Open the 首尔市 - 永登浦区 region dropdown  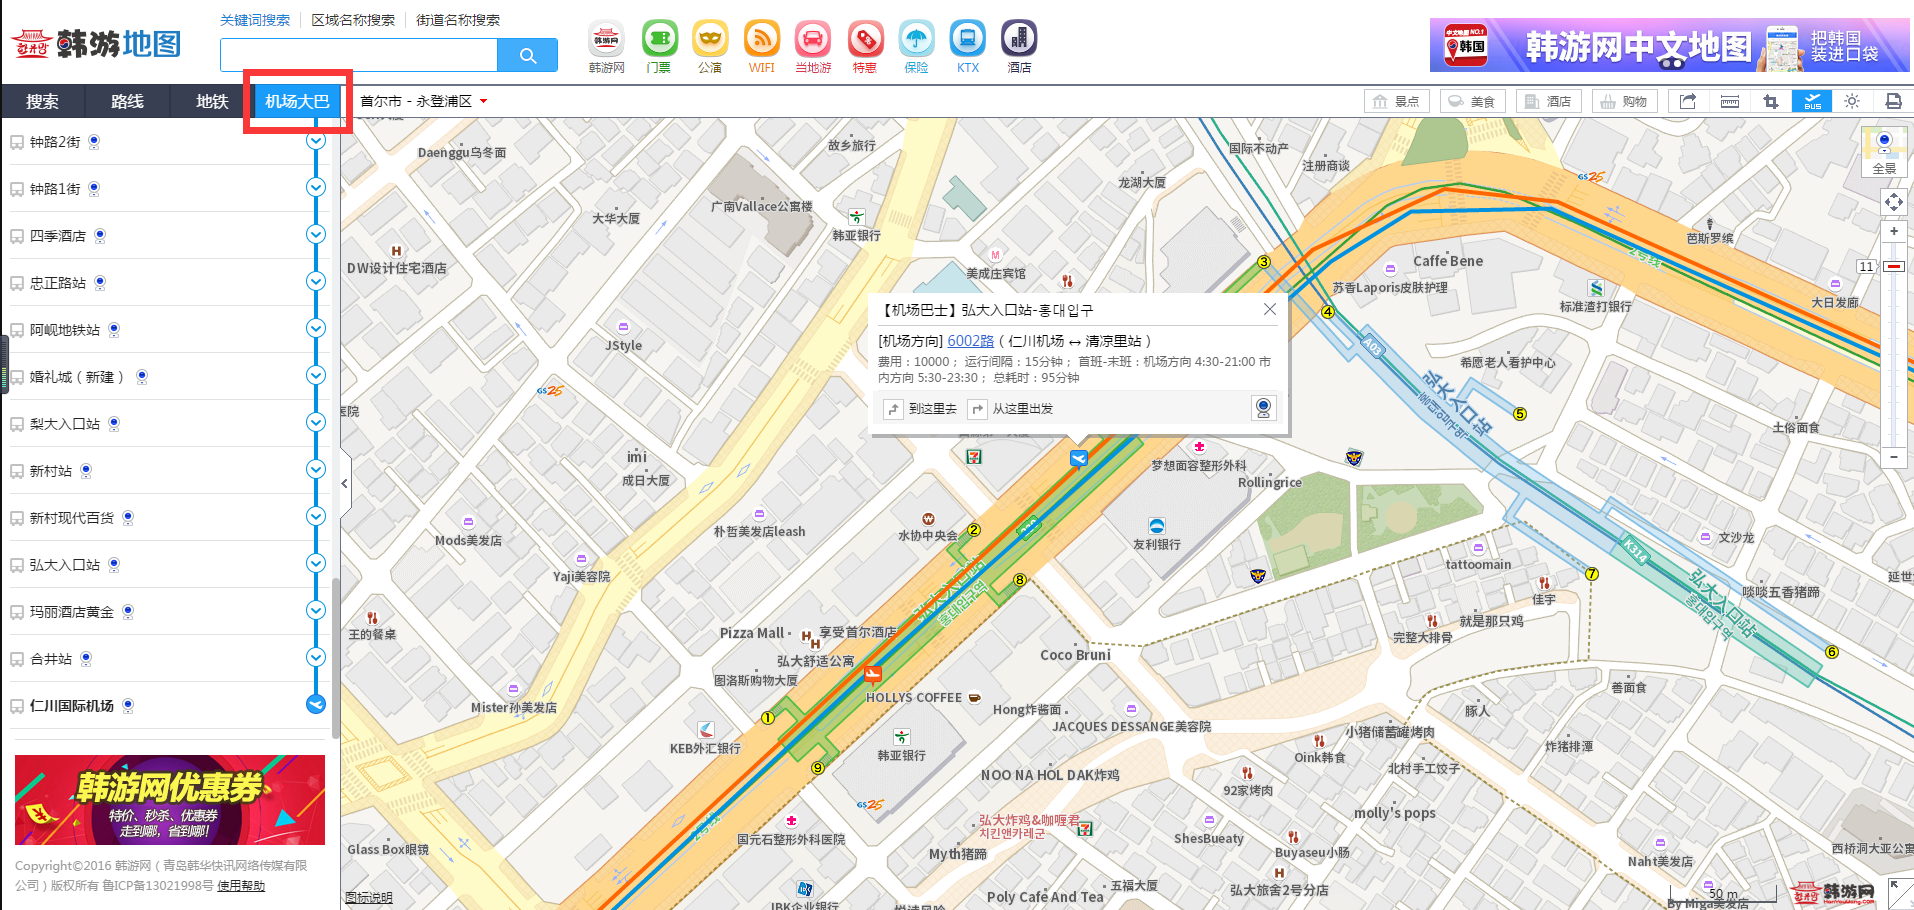click(x=424, y=101)
